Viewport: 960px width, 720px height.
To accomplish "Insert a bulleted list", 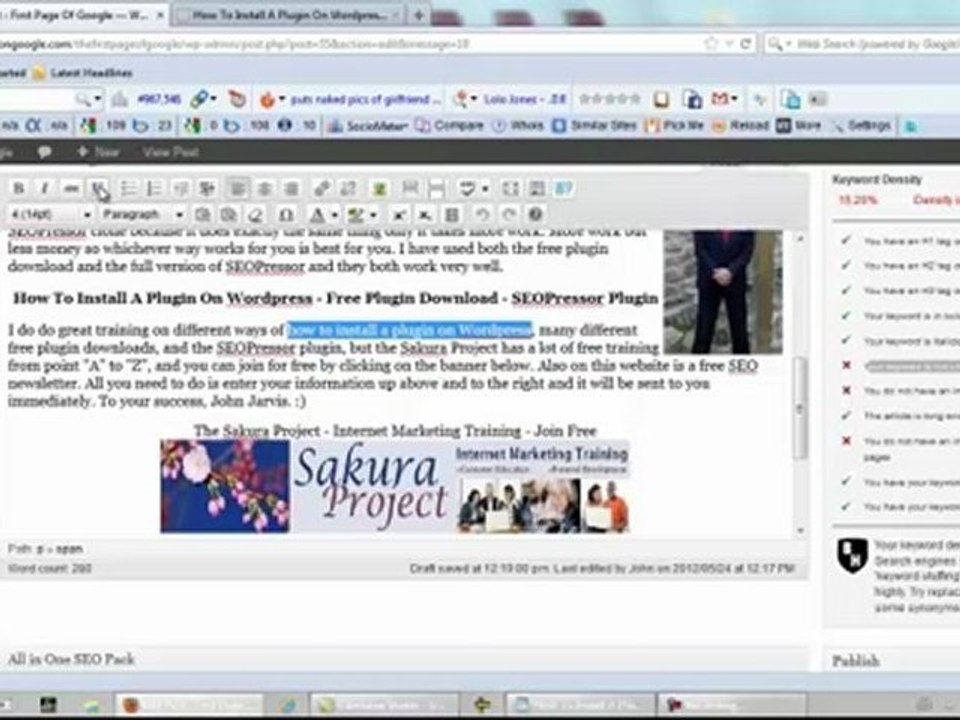I will coord(128,189).
